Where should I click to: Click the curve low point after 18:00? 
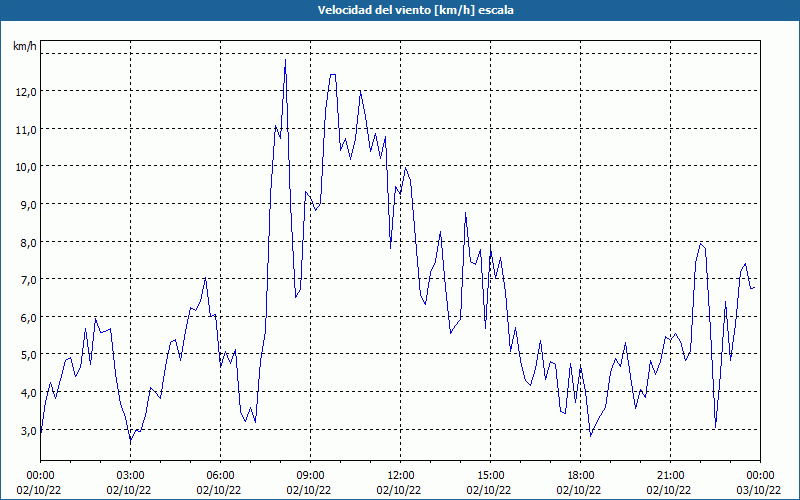(591, 436)
